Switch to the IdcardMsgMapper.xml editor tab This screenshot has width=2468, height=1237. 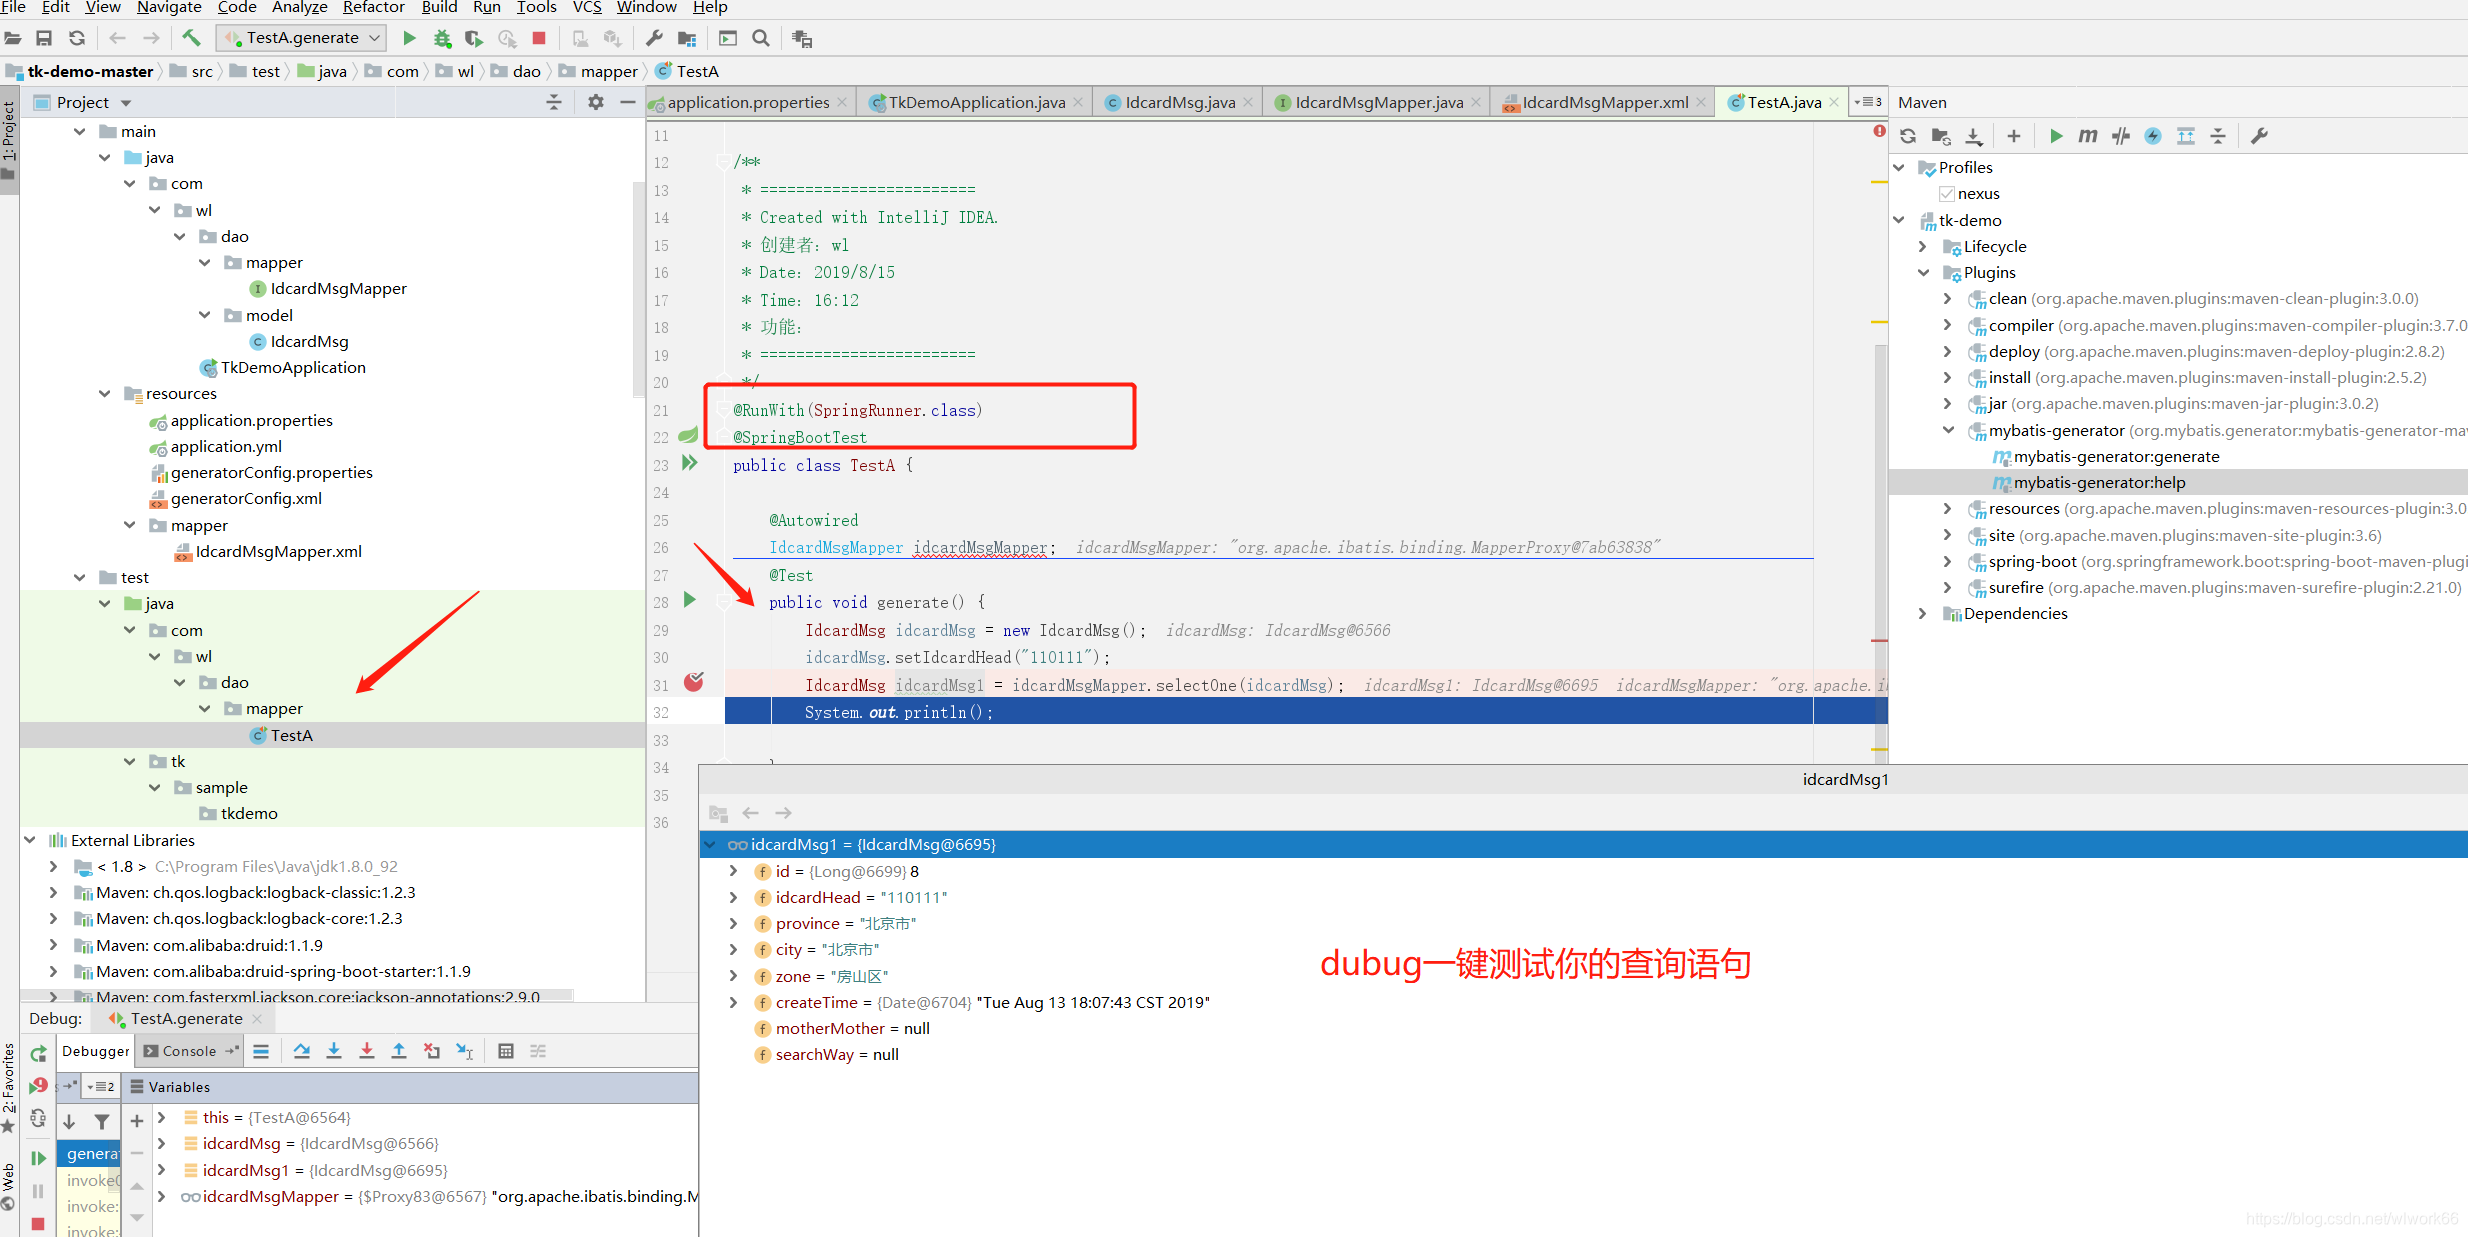point(1603,102)
